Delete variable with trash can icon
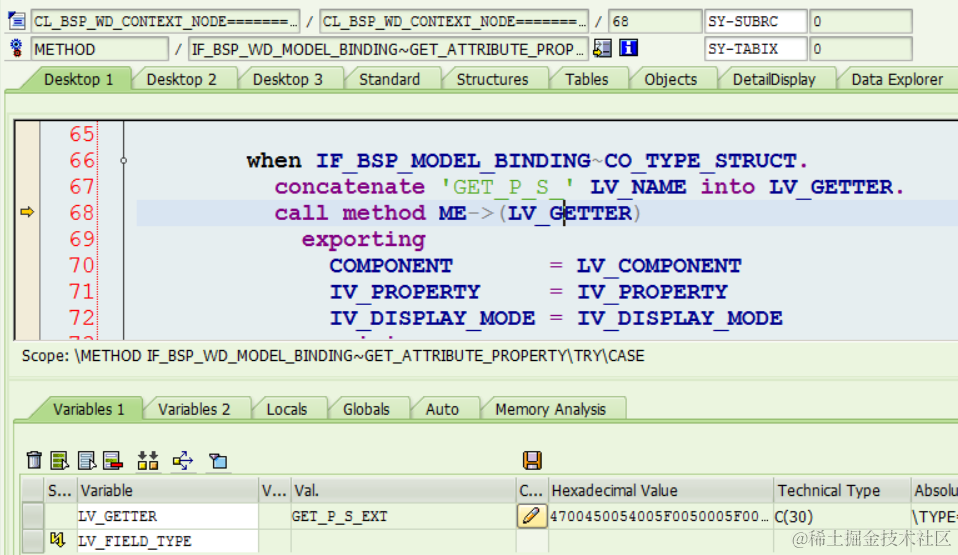 click(x=34, y=460)
